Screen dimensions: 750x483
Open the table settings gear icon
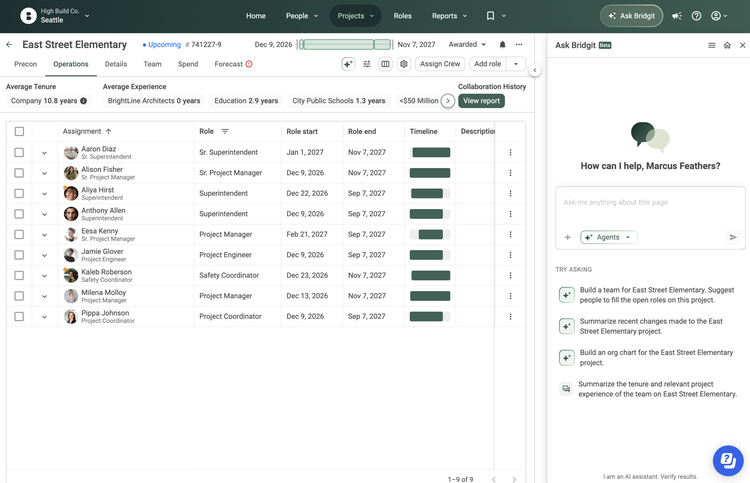(404, 64)
